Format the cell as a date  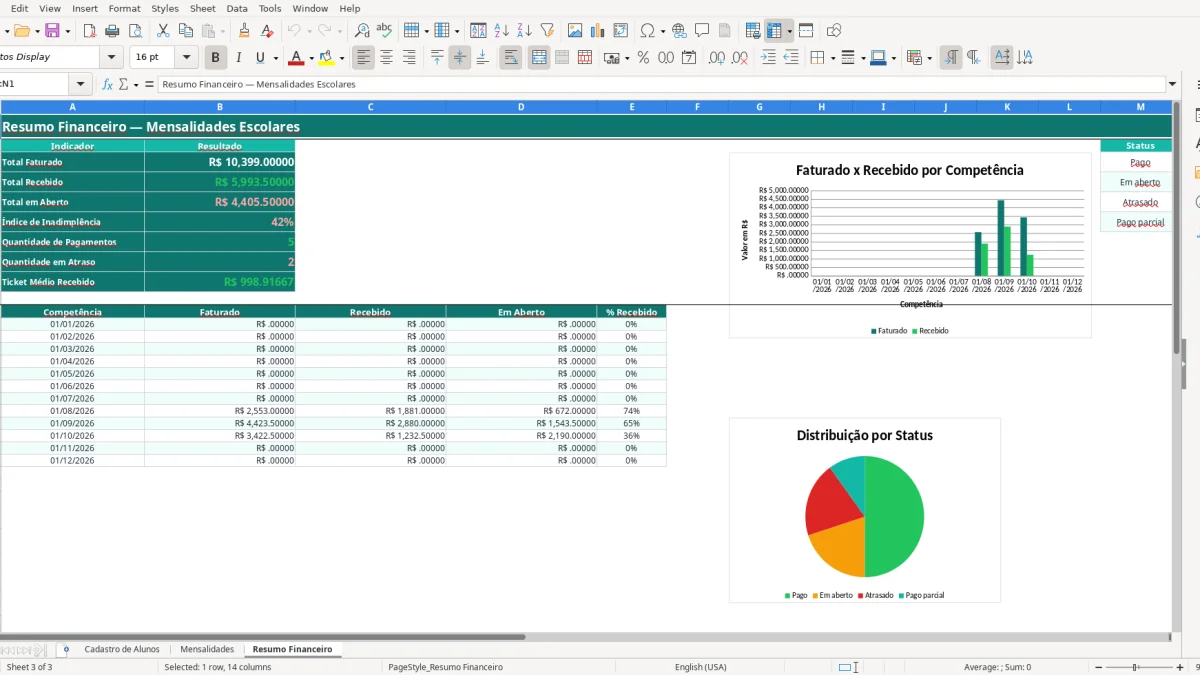[689, 58]
